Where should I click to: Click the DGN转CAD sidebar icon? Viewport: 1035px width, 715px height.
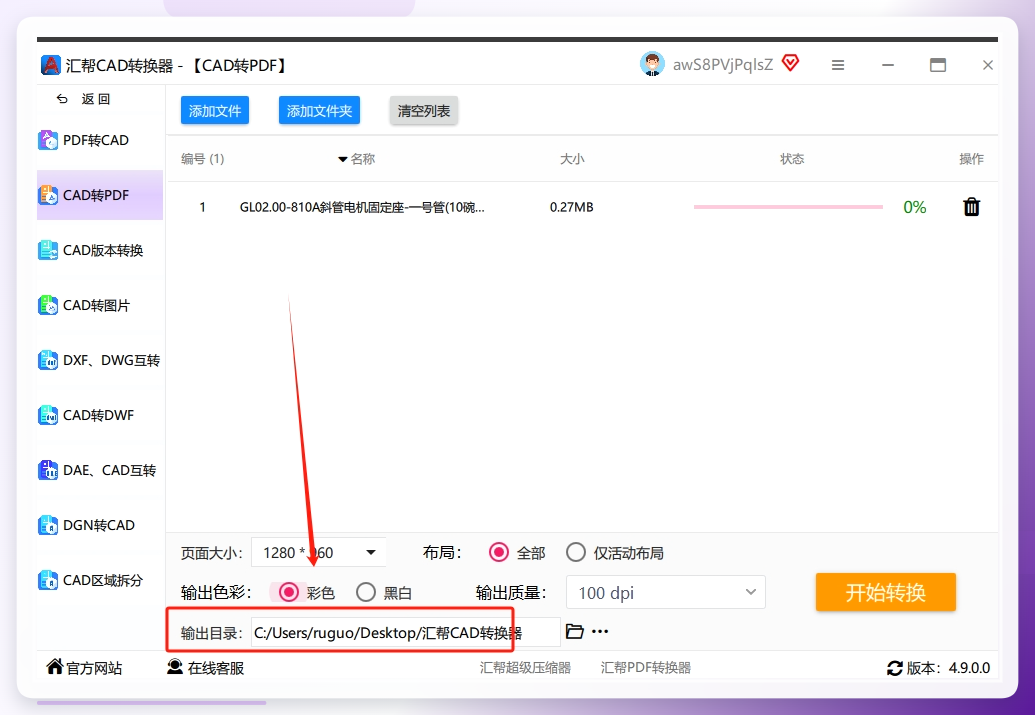(48, 525)
